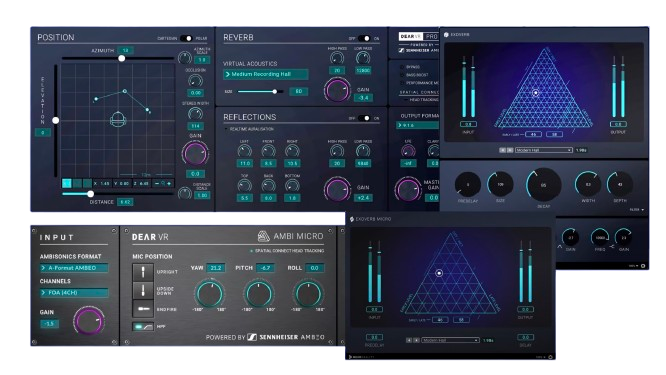This screenshot has width=666, height=375.
Task: Click the Exoverb Micro triangle position dot
Action: click(439, 273)
